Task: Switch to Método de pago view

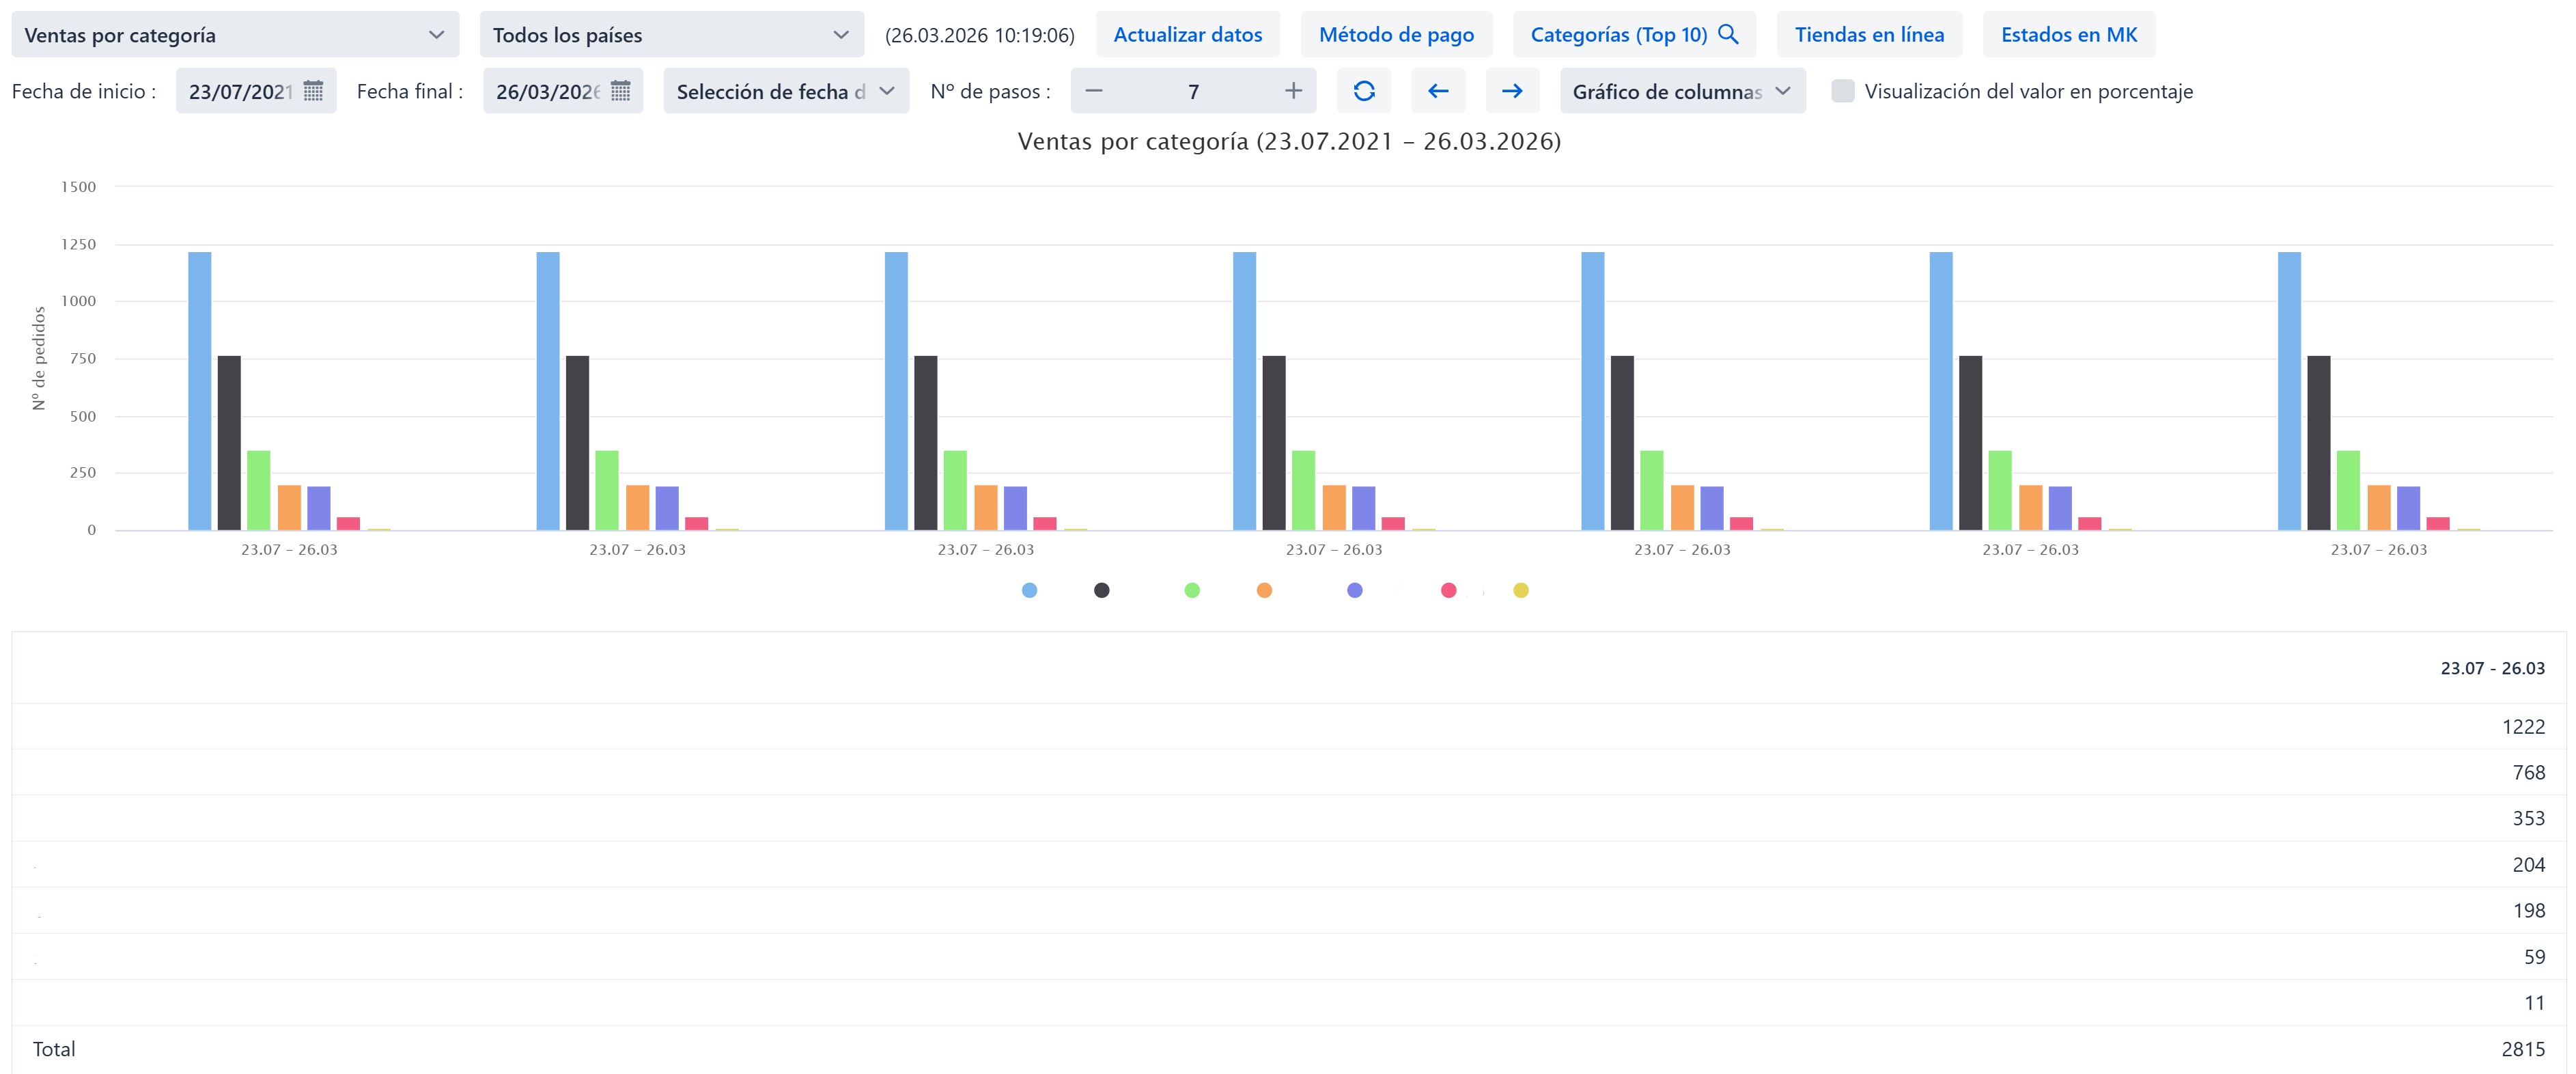Action: (x=1396, y=34)
